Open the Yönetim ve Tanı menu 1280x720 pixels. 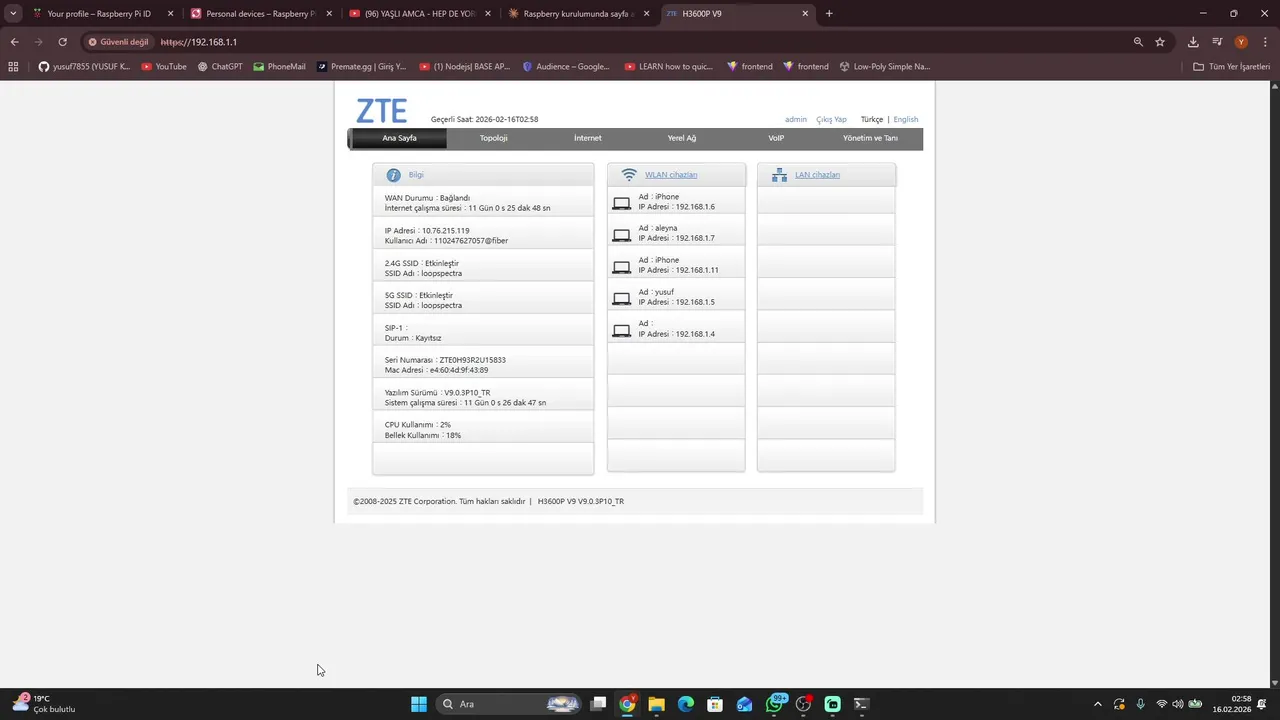(x=870, y=138)
